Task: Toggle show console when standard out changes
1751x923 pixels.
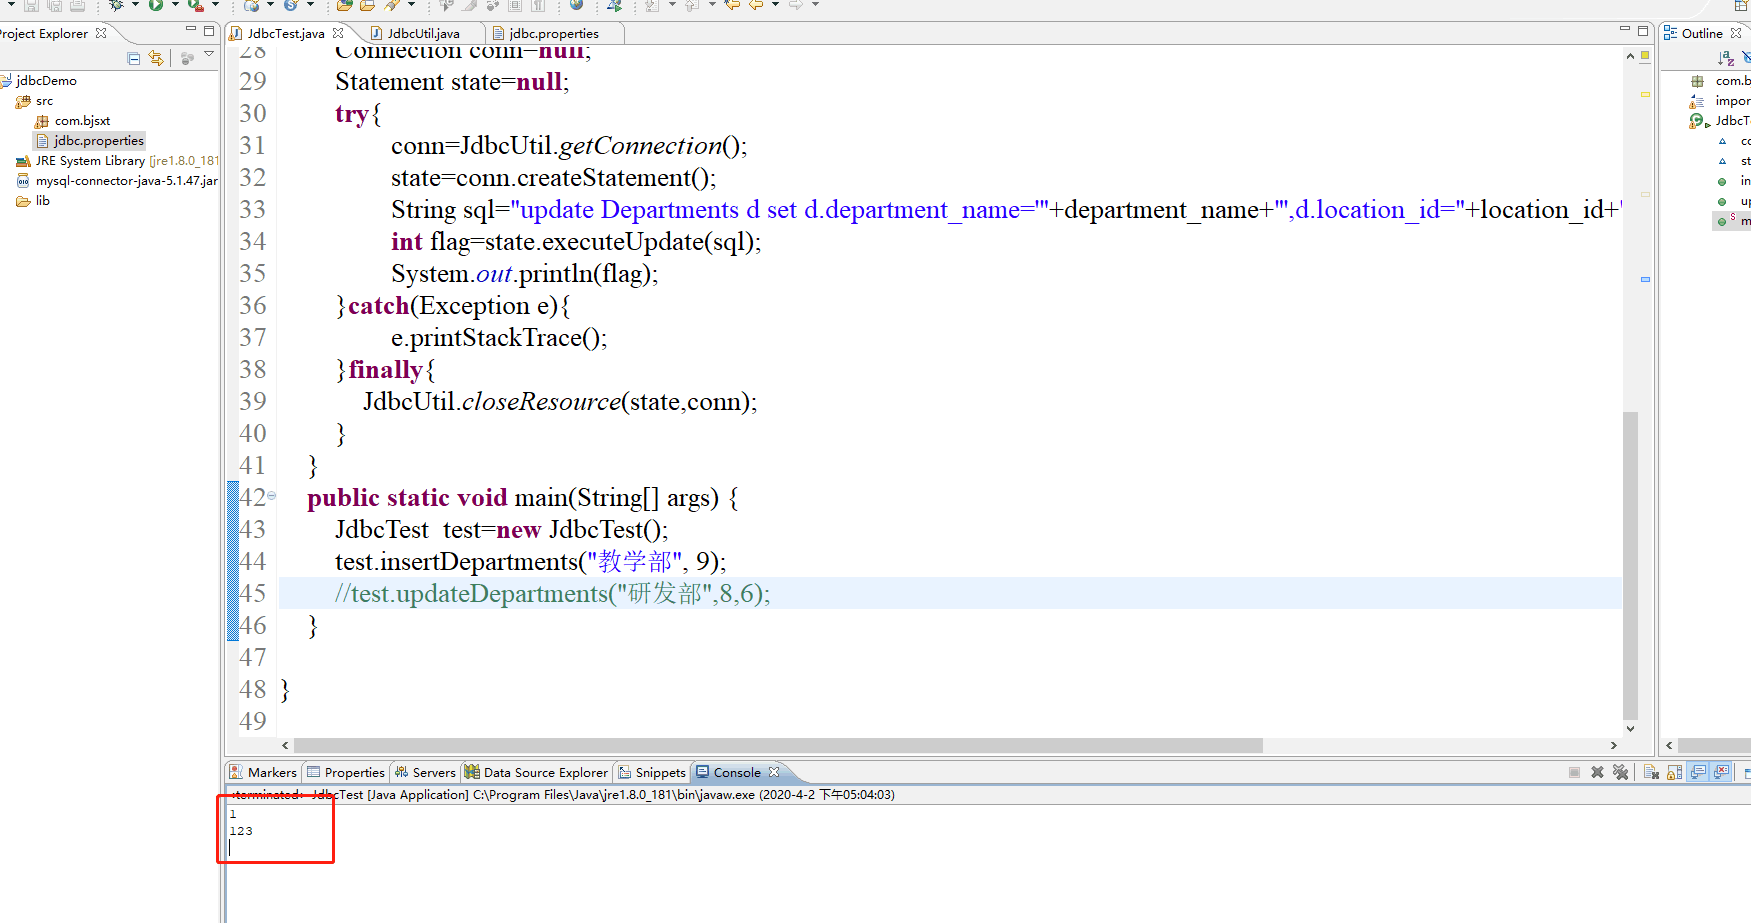Action: [x=1698, y=772]
